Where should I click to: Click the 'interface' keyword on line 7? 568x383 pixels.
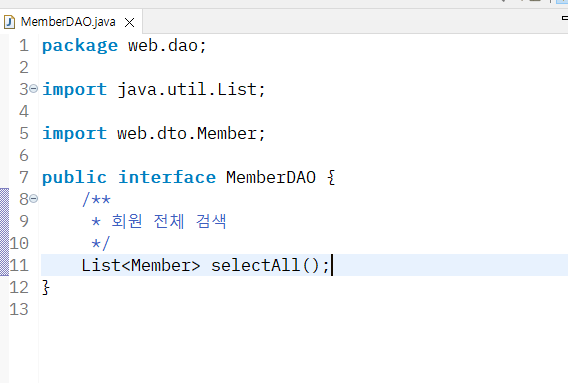pos(167,178)
